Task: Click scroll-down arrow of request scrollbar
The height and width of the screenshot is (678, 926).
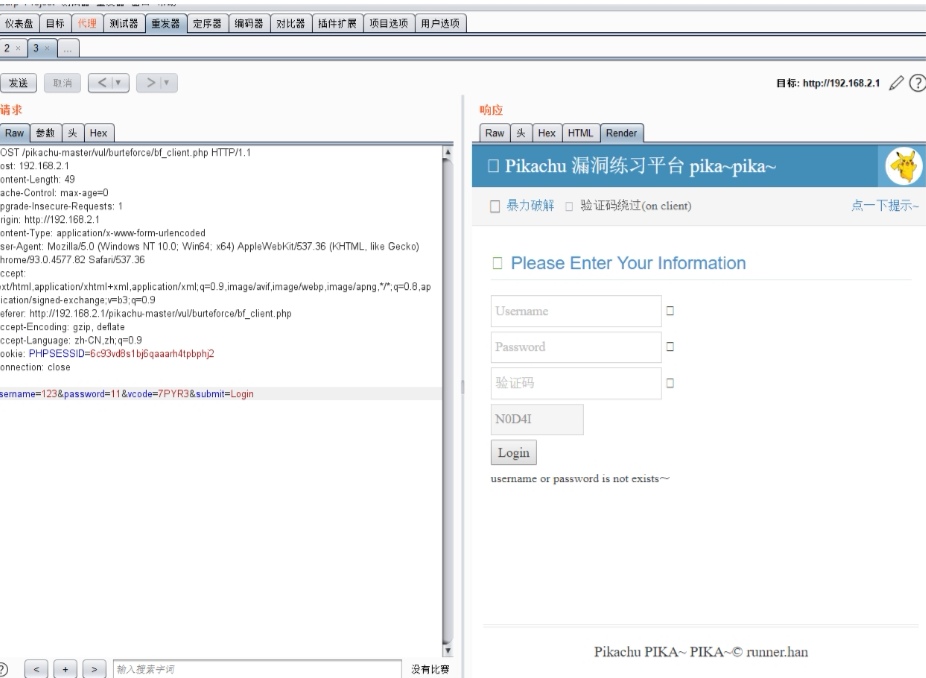Action: 448,651
